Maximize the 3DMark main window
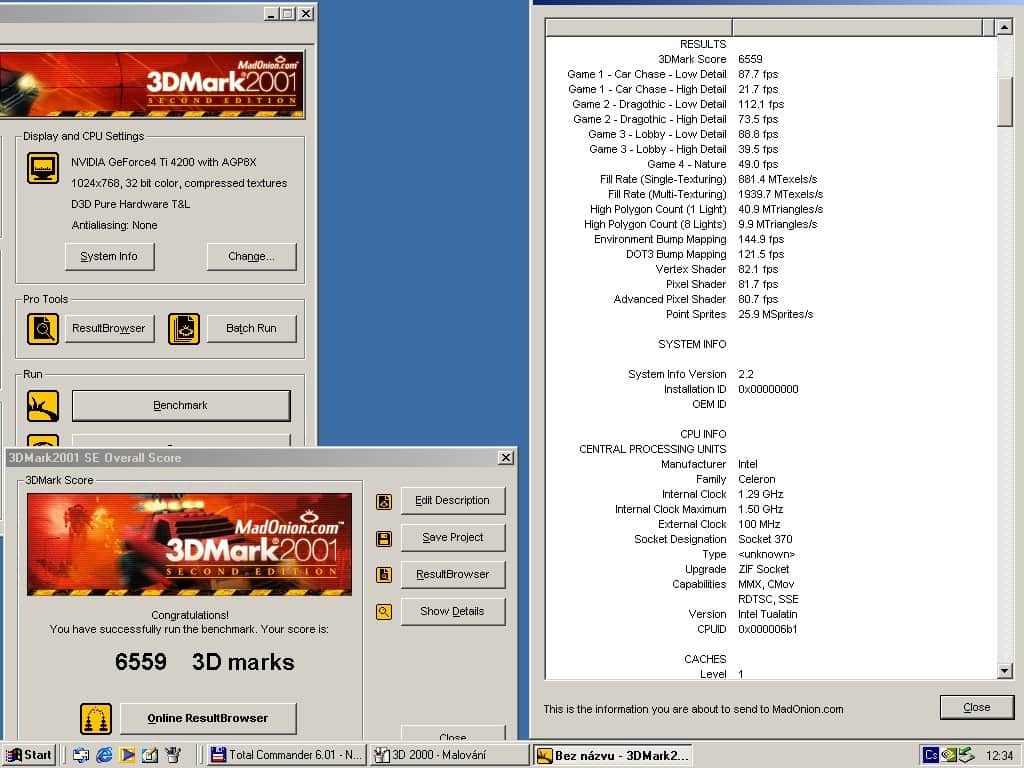This screenshot has height=768, width=1024. click(x=287, y=13)
